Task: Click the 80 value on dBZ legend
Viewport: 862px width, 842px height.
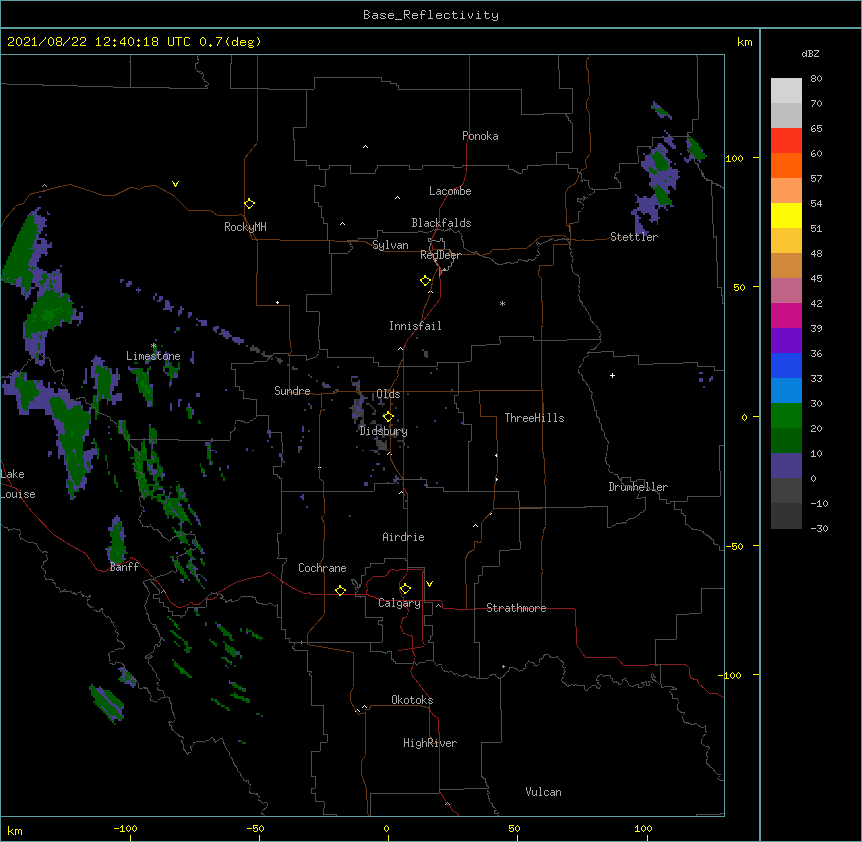Action: [816, 79]
